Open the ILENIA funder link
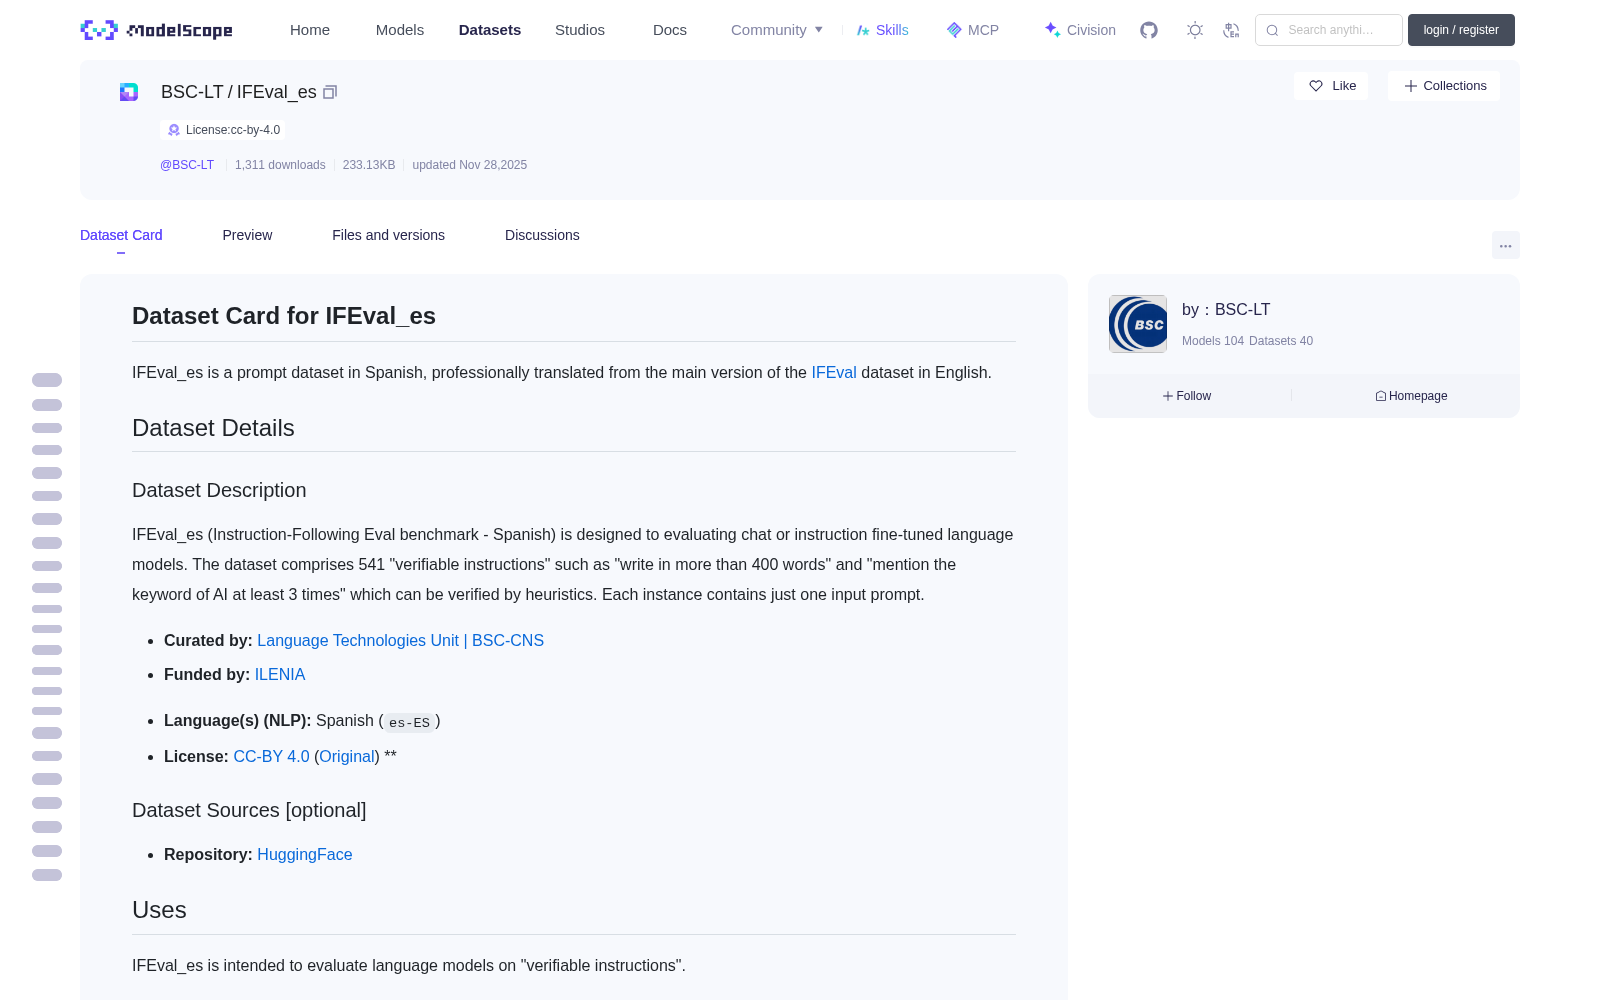The height and width of the screenshot is (1000, 1600). (x=280, y=674)
